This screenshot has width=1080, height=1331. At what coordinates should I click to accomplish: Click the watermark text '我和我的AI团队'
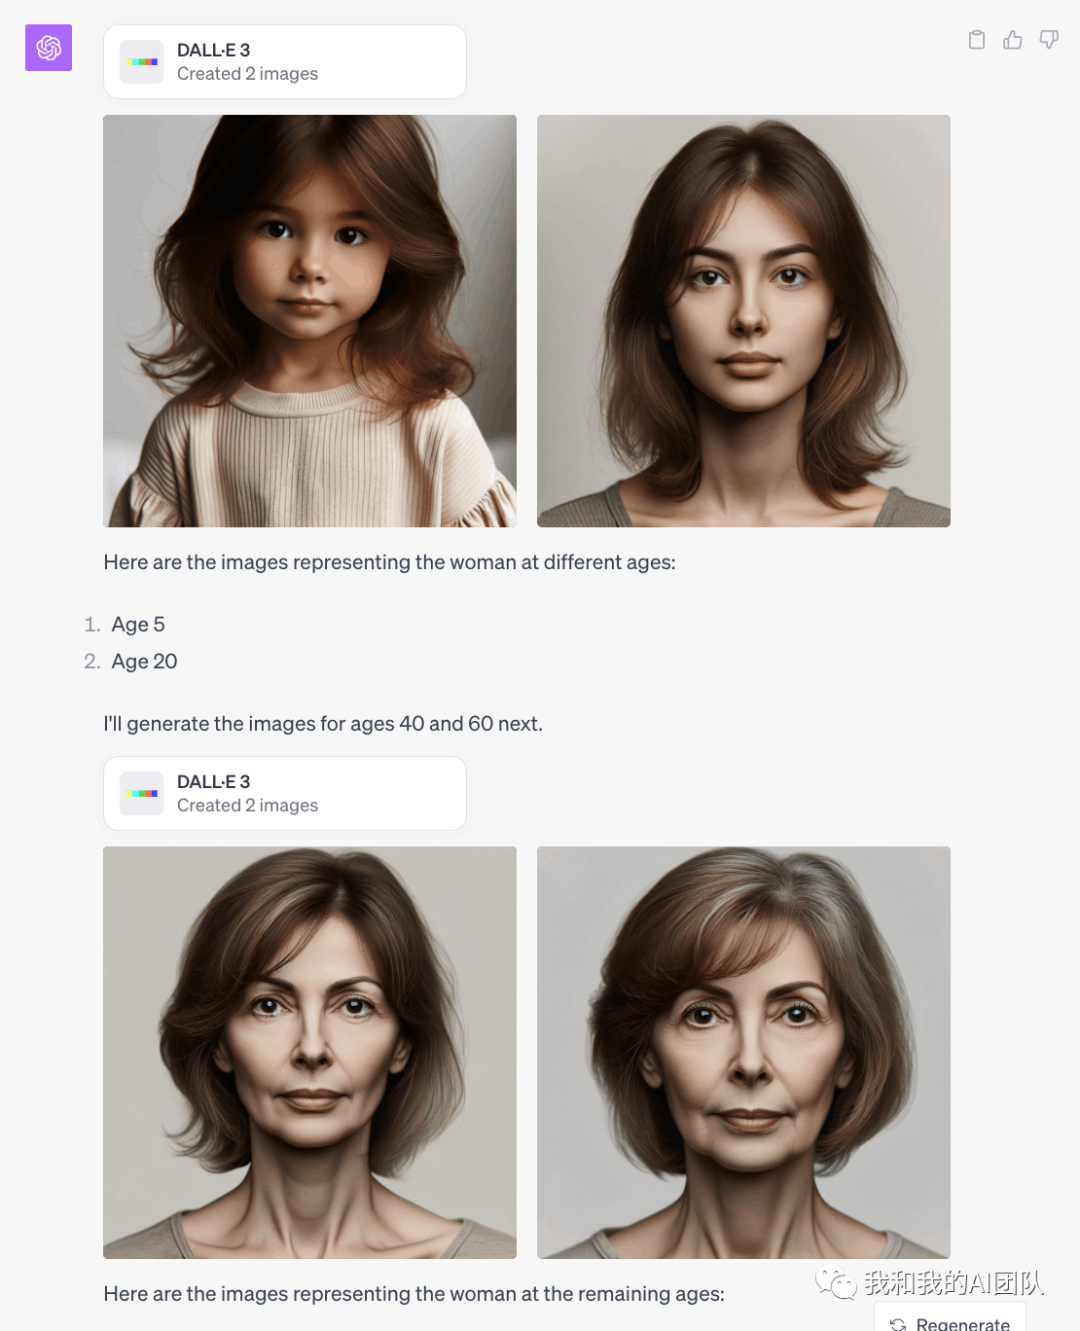954,1282
